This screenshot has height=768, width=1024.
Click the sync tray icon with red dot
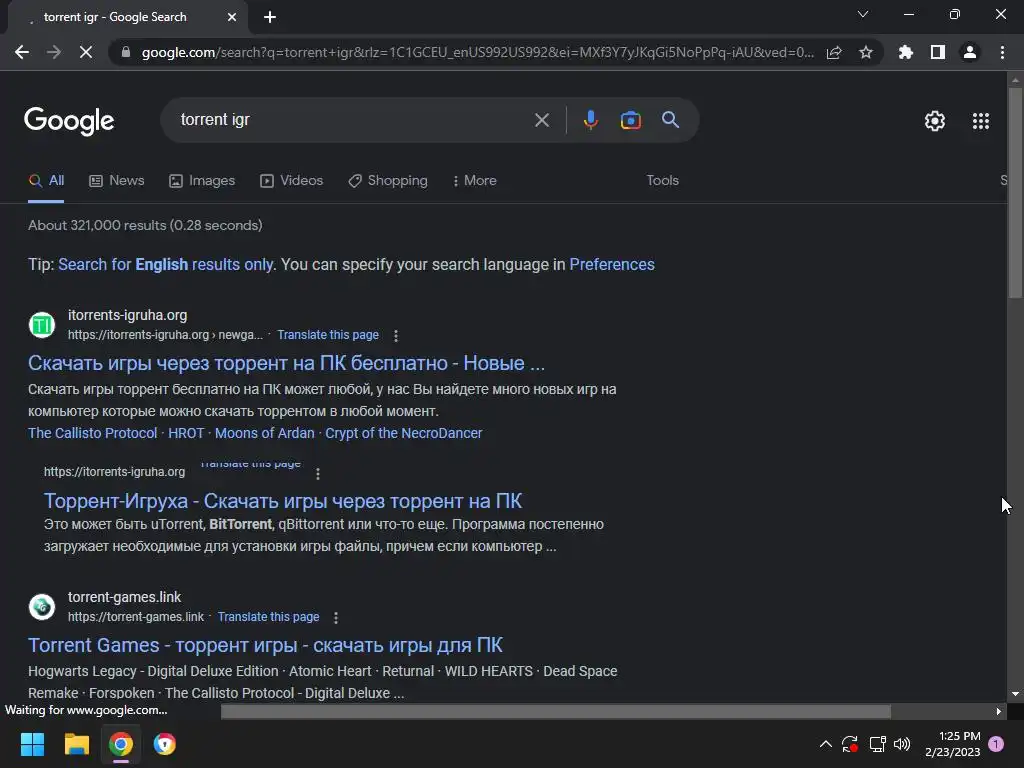[x=850, y=744]
